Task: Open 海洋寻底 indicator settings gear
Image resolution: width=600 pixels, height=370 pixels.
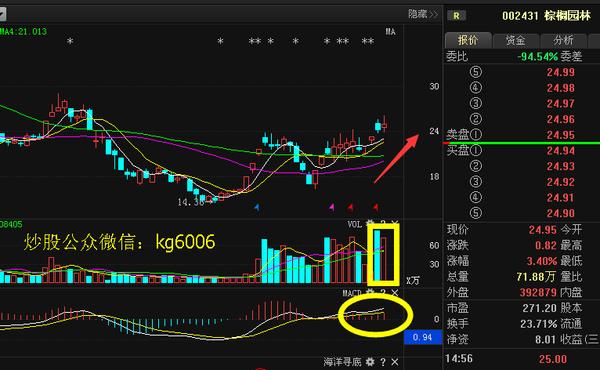Action: click(370, 362)
